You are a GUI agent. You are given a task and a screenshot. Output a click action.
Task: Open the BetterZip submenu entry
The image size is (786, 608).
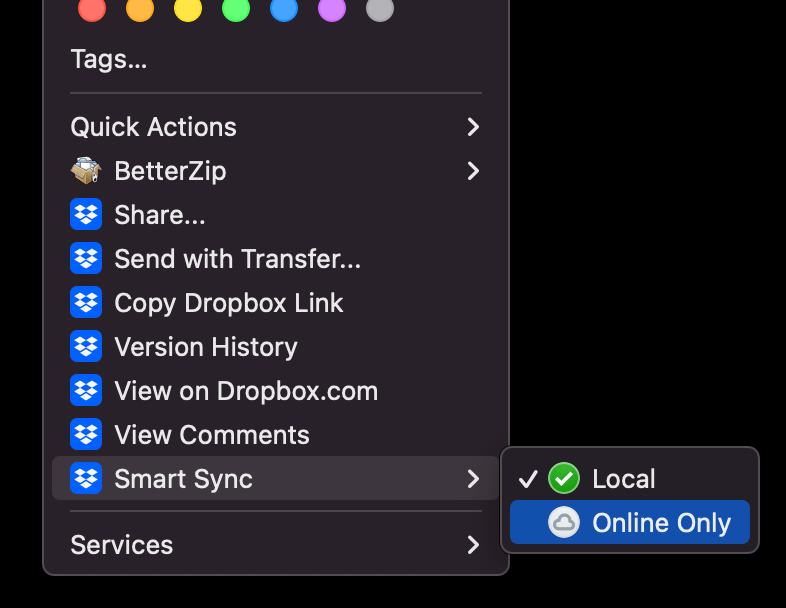pyautogui.click(x=276, y=171)
